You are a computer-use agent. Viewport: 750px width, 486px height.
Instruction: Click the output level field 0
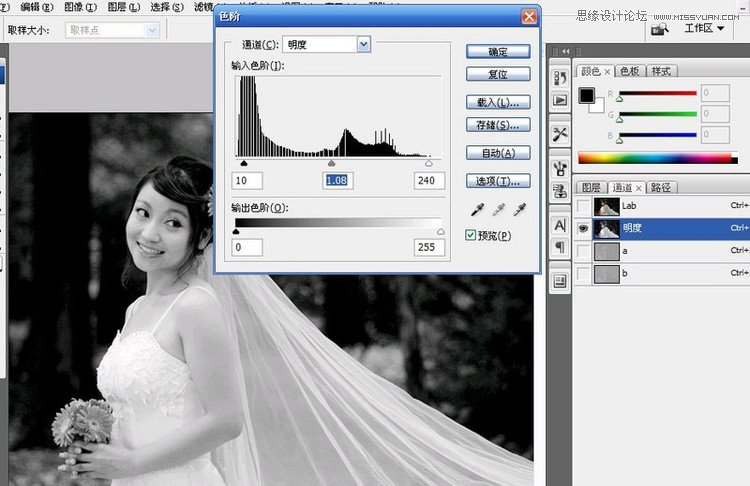[x=247, y=247]
